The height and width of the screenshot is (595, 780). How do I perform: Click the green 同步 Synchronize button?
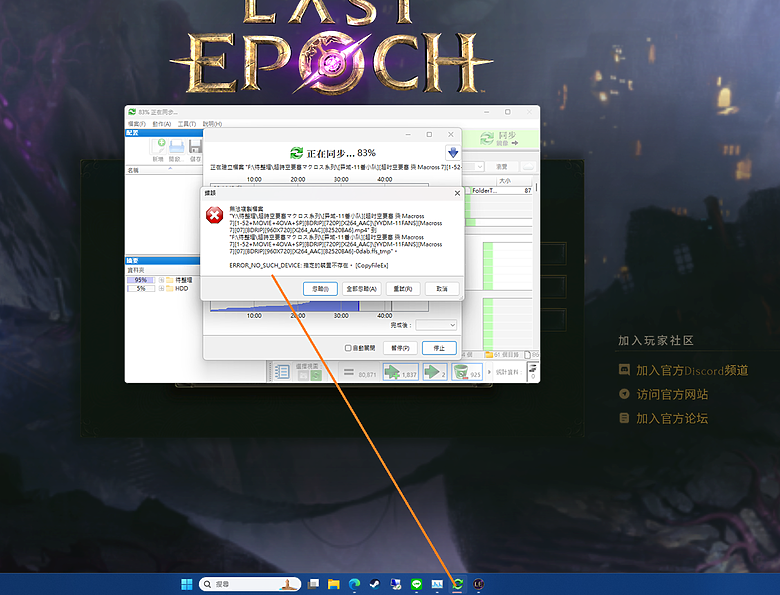point(500,138)
